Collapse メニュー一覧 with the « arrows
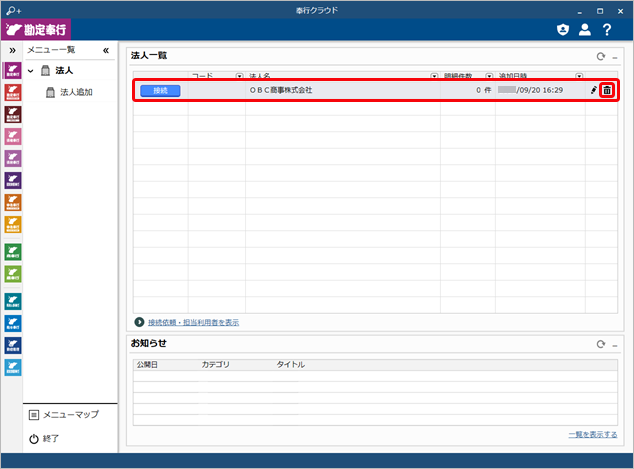 pos(106,51)
